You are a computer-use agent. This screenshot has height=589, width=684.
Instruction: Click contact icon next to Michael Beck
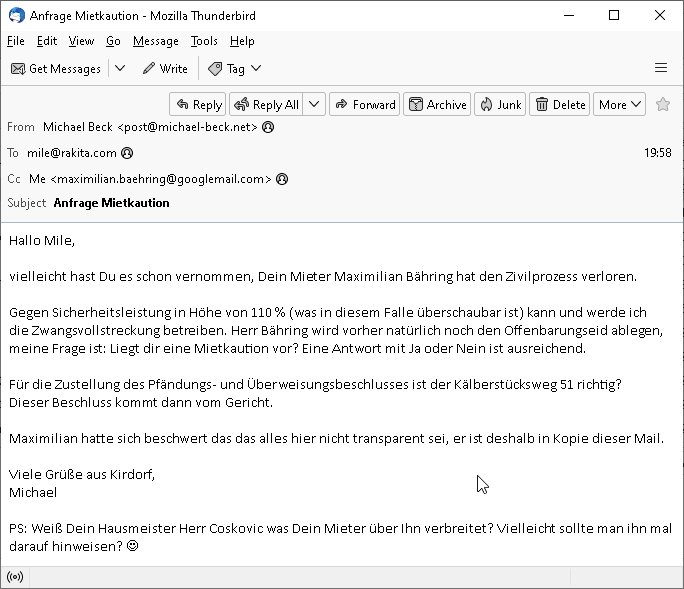pyautogui.click(x=268, y=127)
